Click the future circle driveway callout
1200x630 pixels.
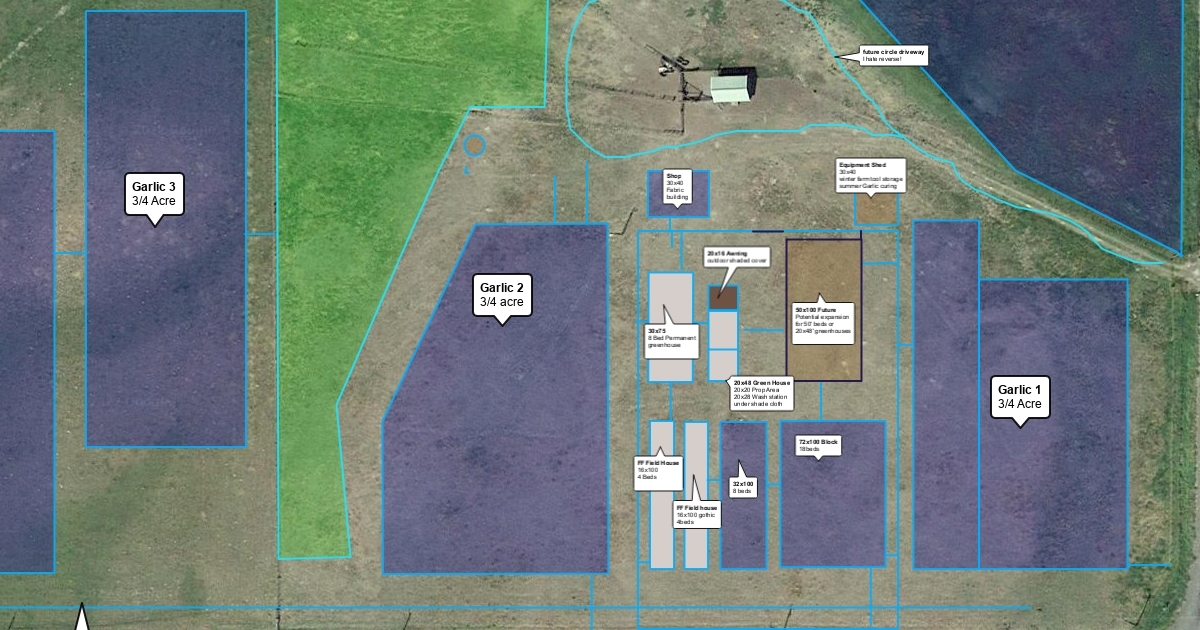(893, 55)
